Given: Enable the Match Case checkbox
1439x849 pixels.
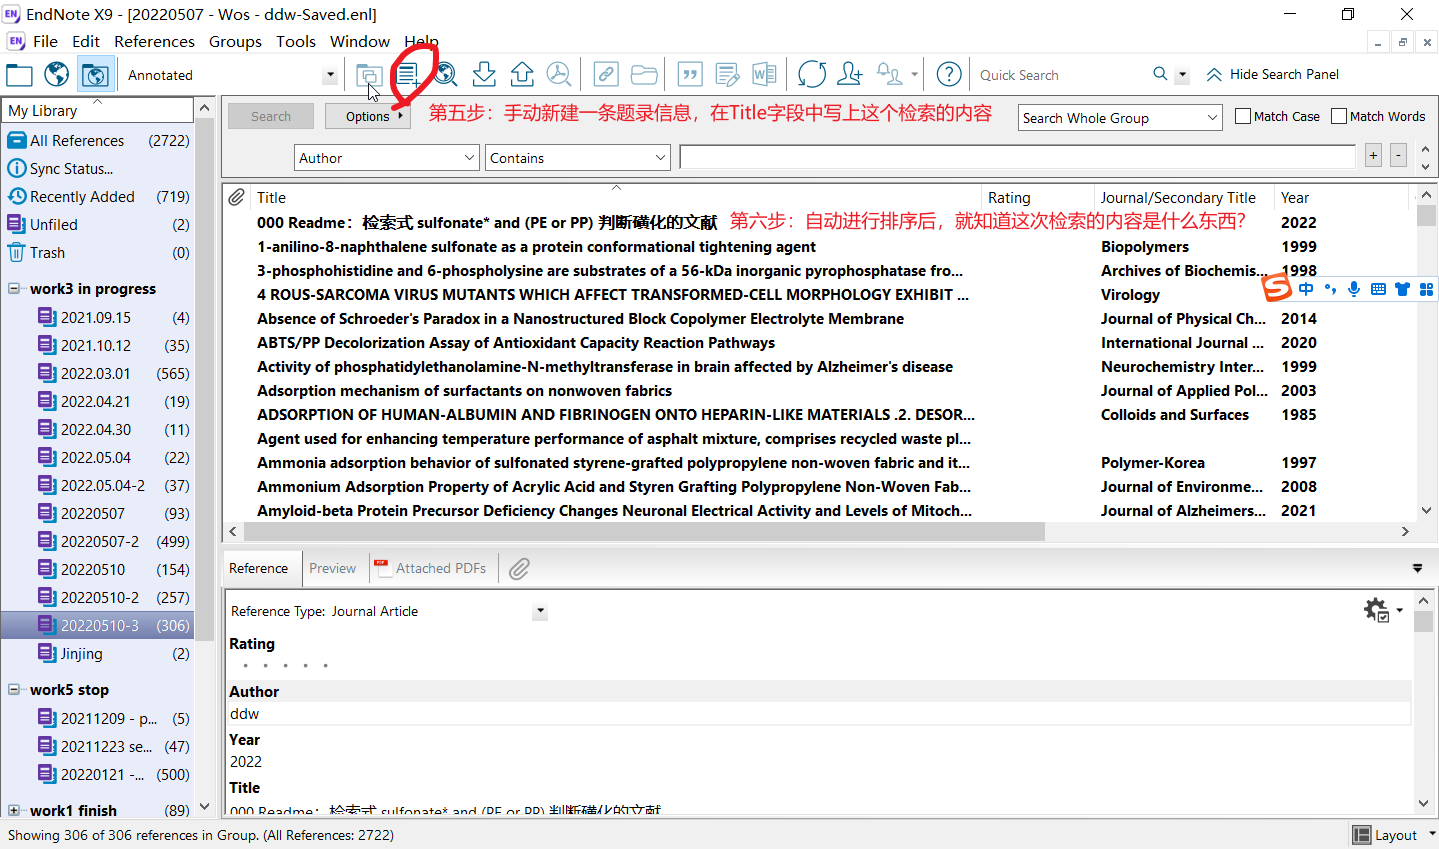Looking at the screenshot, I should (1243, 116).
